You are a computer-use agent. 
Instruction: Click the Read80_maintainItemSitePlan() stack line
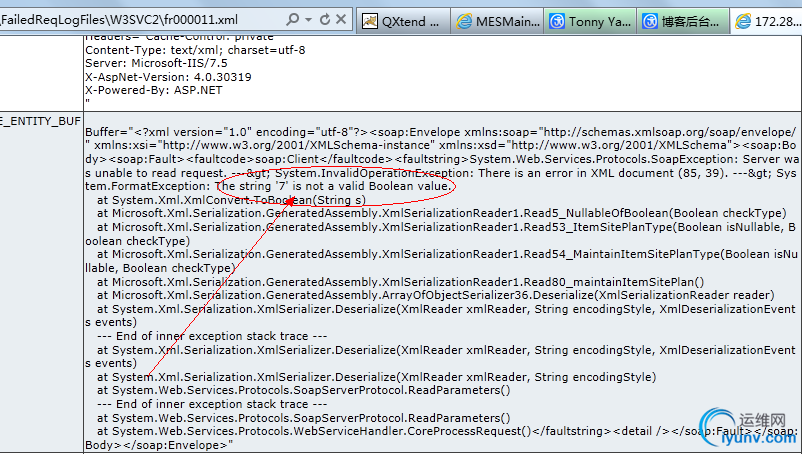click(400, 282)
